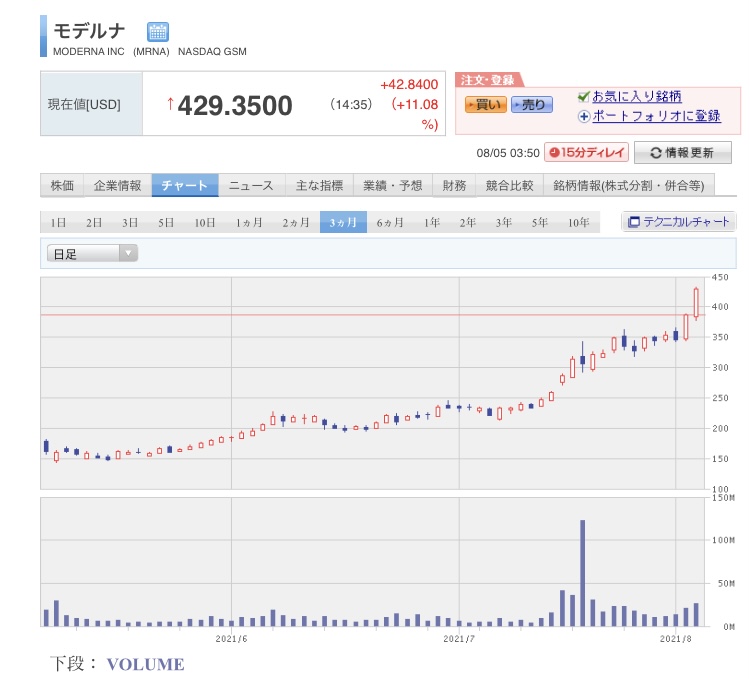Open the 財務 tab

[454, 186]
